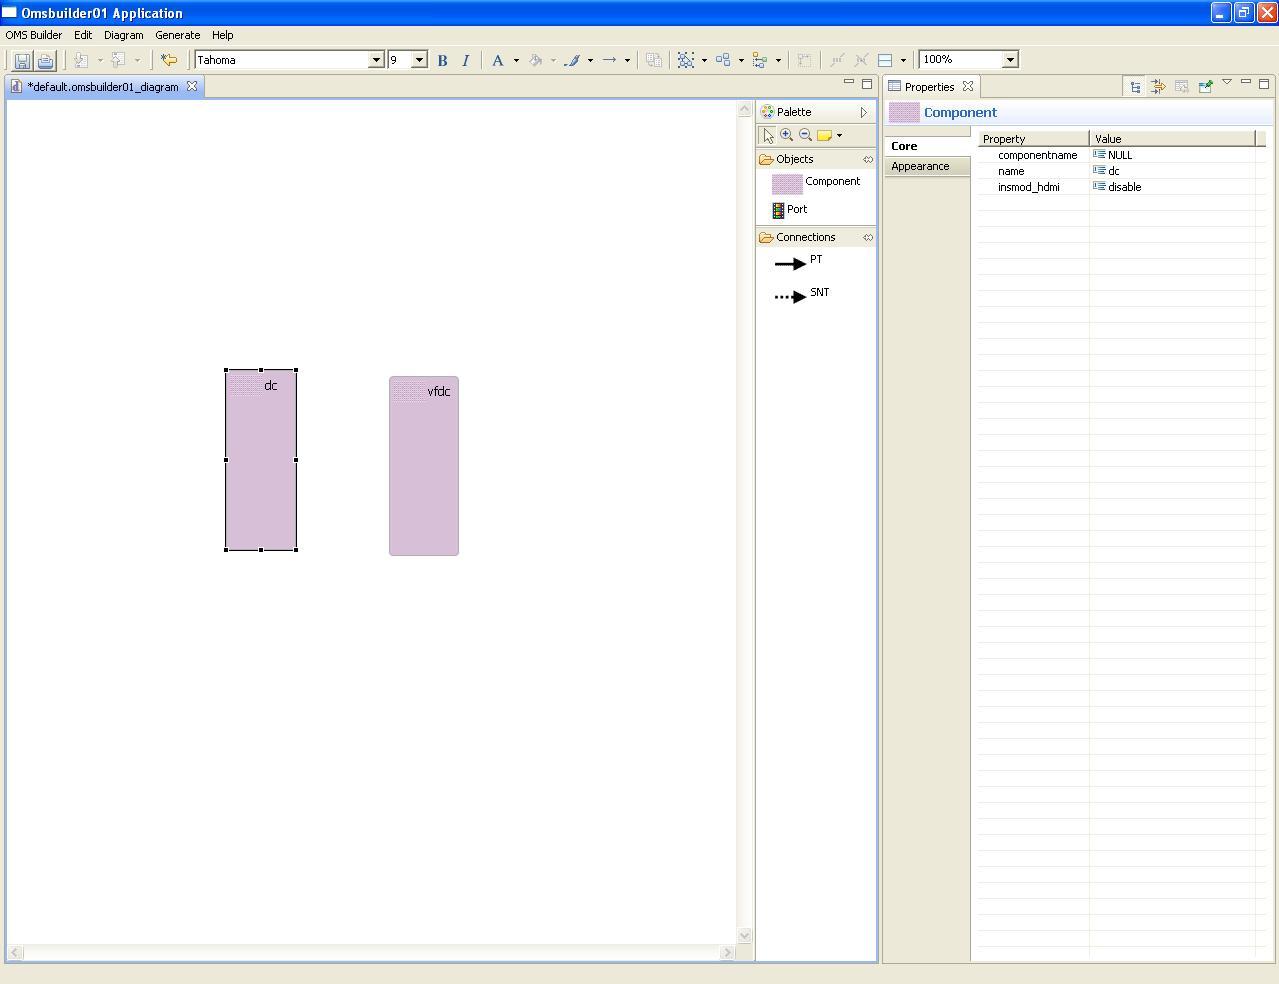
Task: Open the font size 9 dropdown
Action: pyautogui.click(x=419, y=60)
